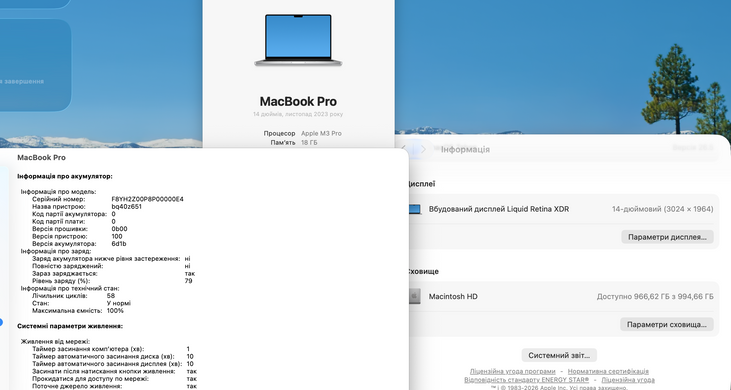Click the Версія пристрою 100 row

pyautogui.click(x=77, y=236)
